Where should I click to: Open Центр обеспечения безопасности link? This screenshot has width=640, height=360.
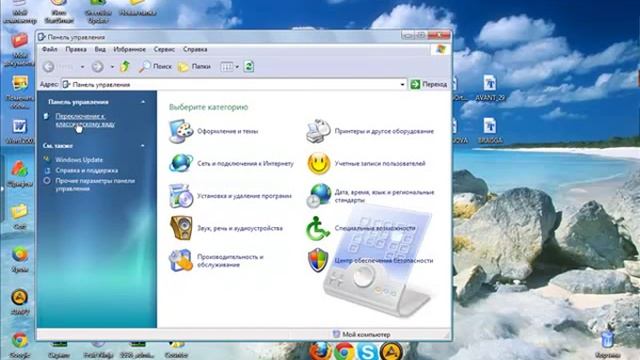(x=384, y=260)
